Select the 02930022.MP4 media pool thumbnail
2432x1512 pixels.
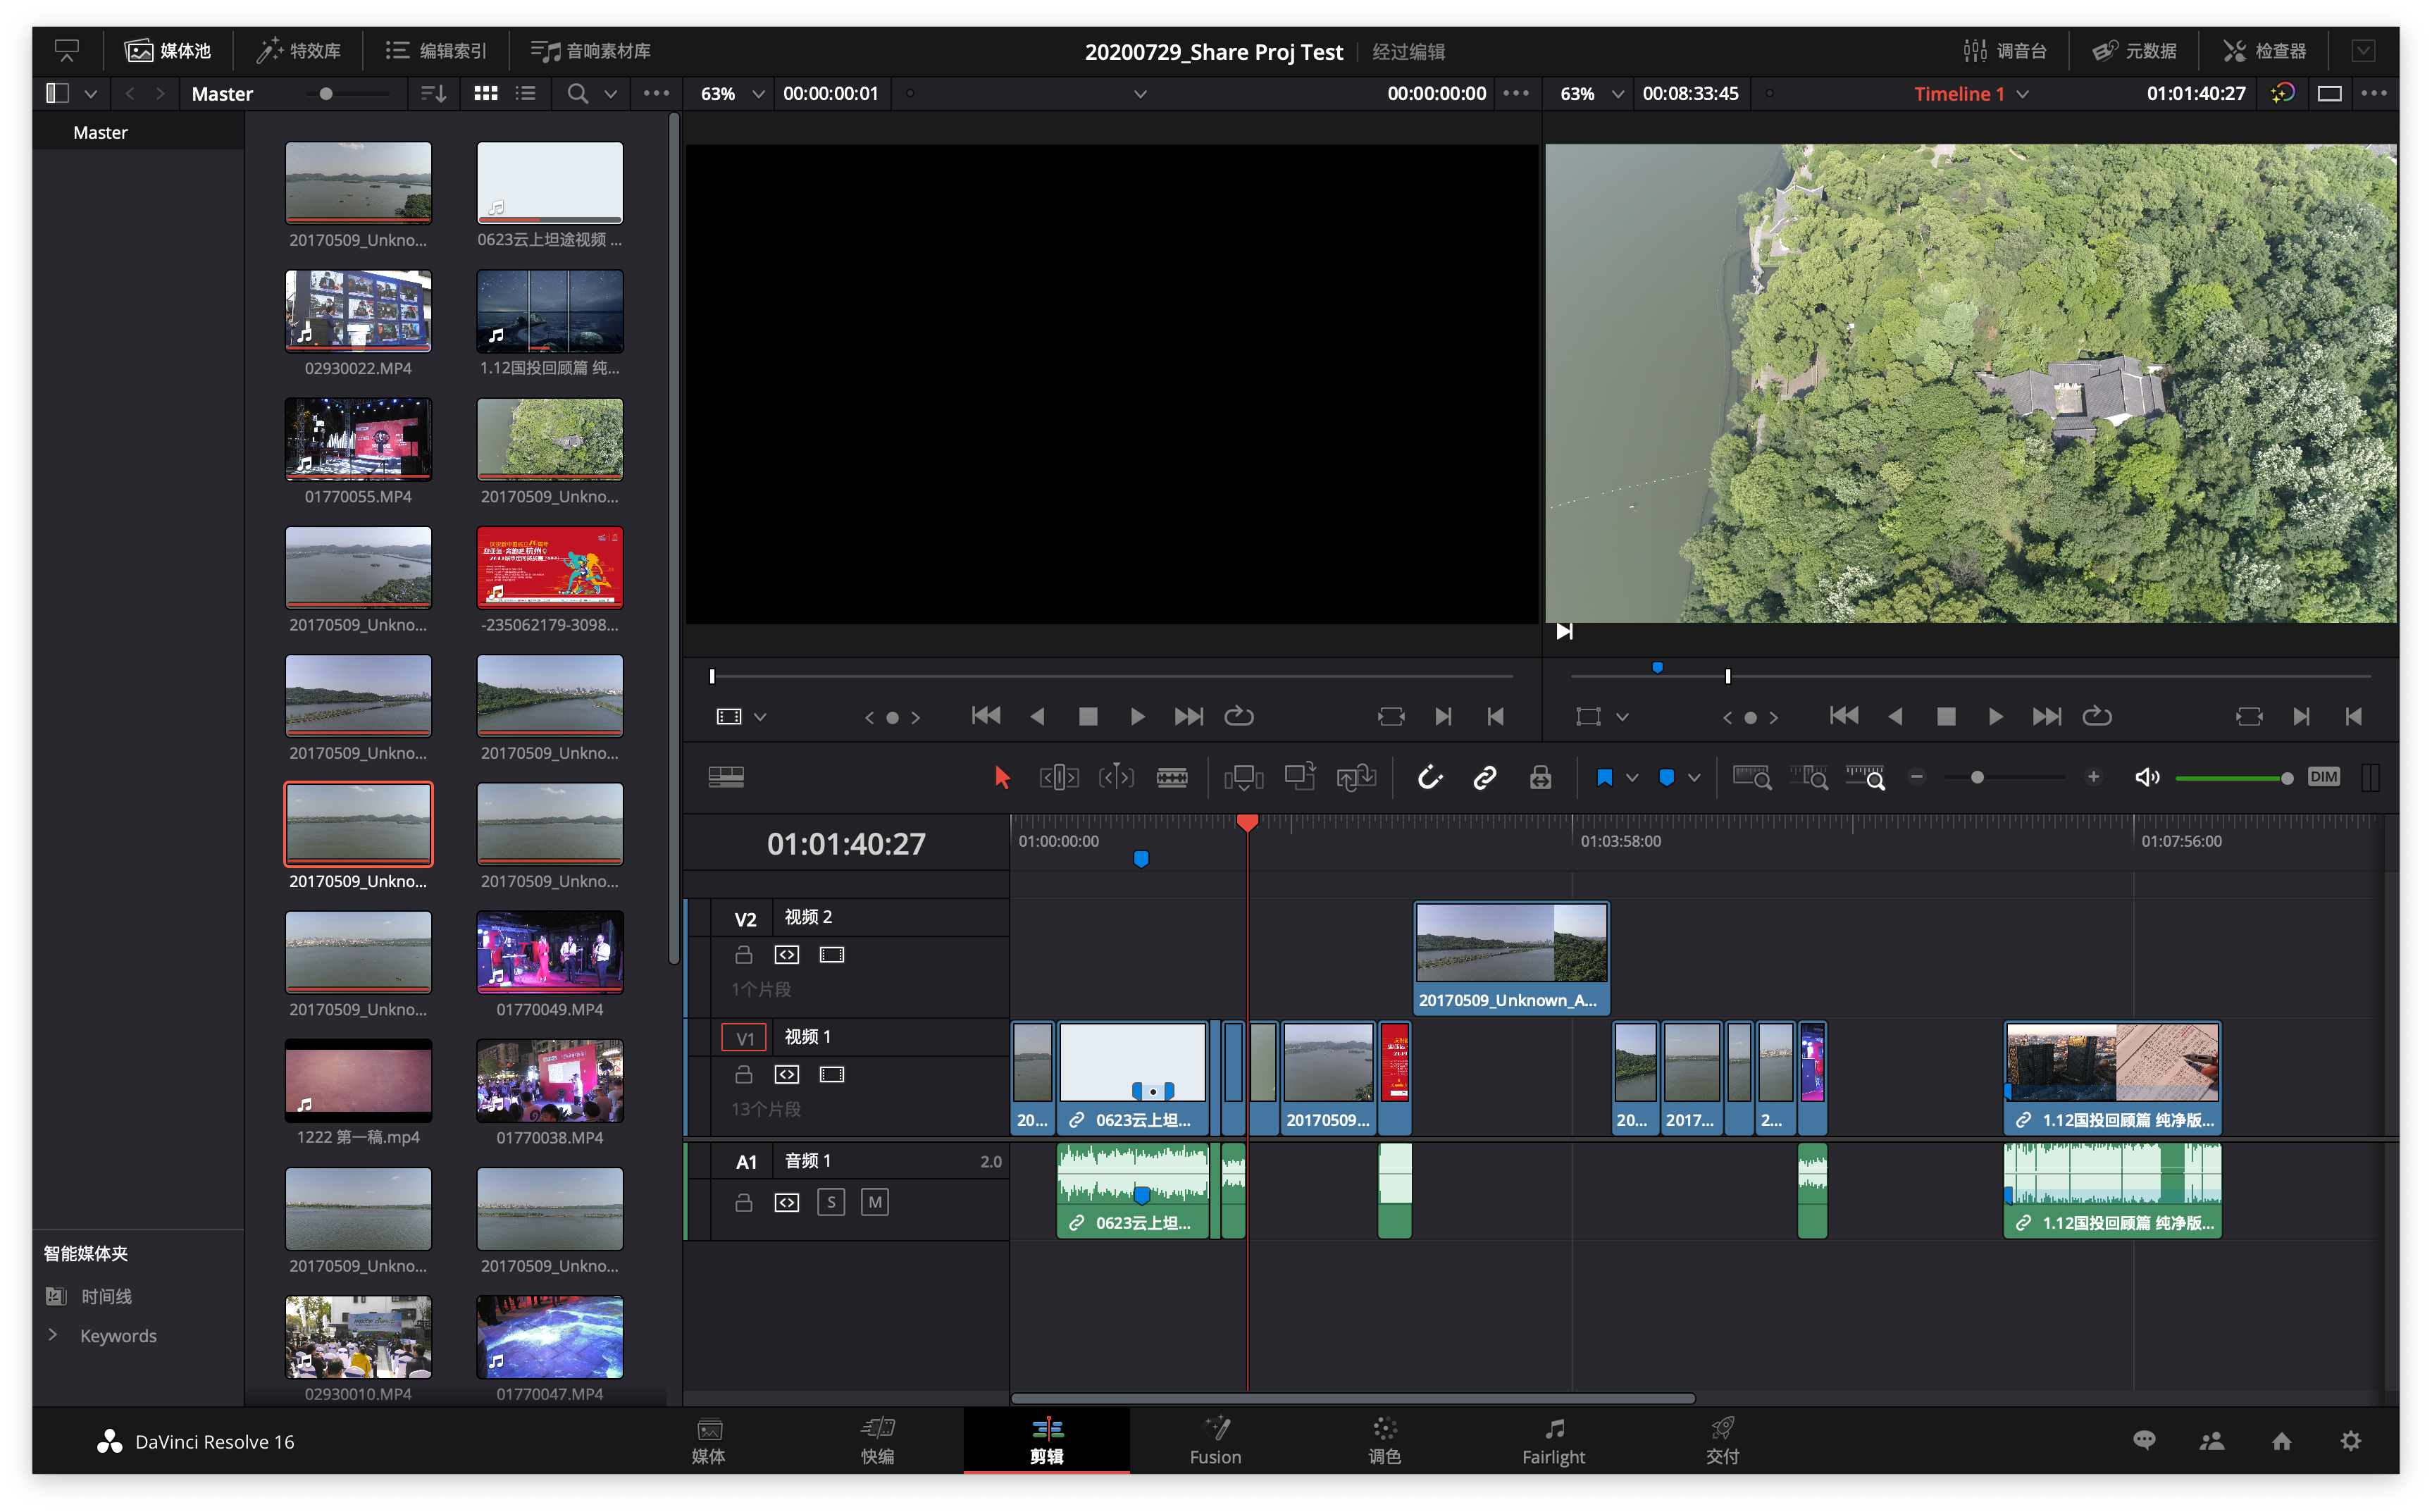358,310
